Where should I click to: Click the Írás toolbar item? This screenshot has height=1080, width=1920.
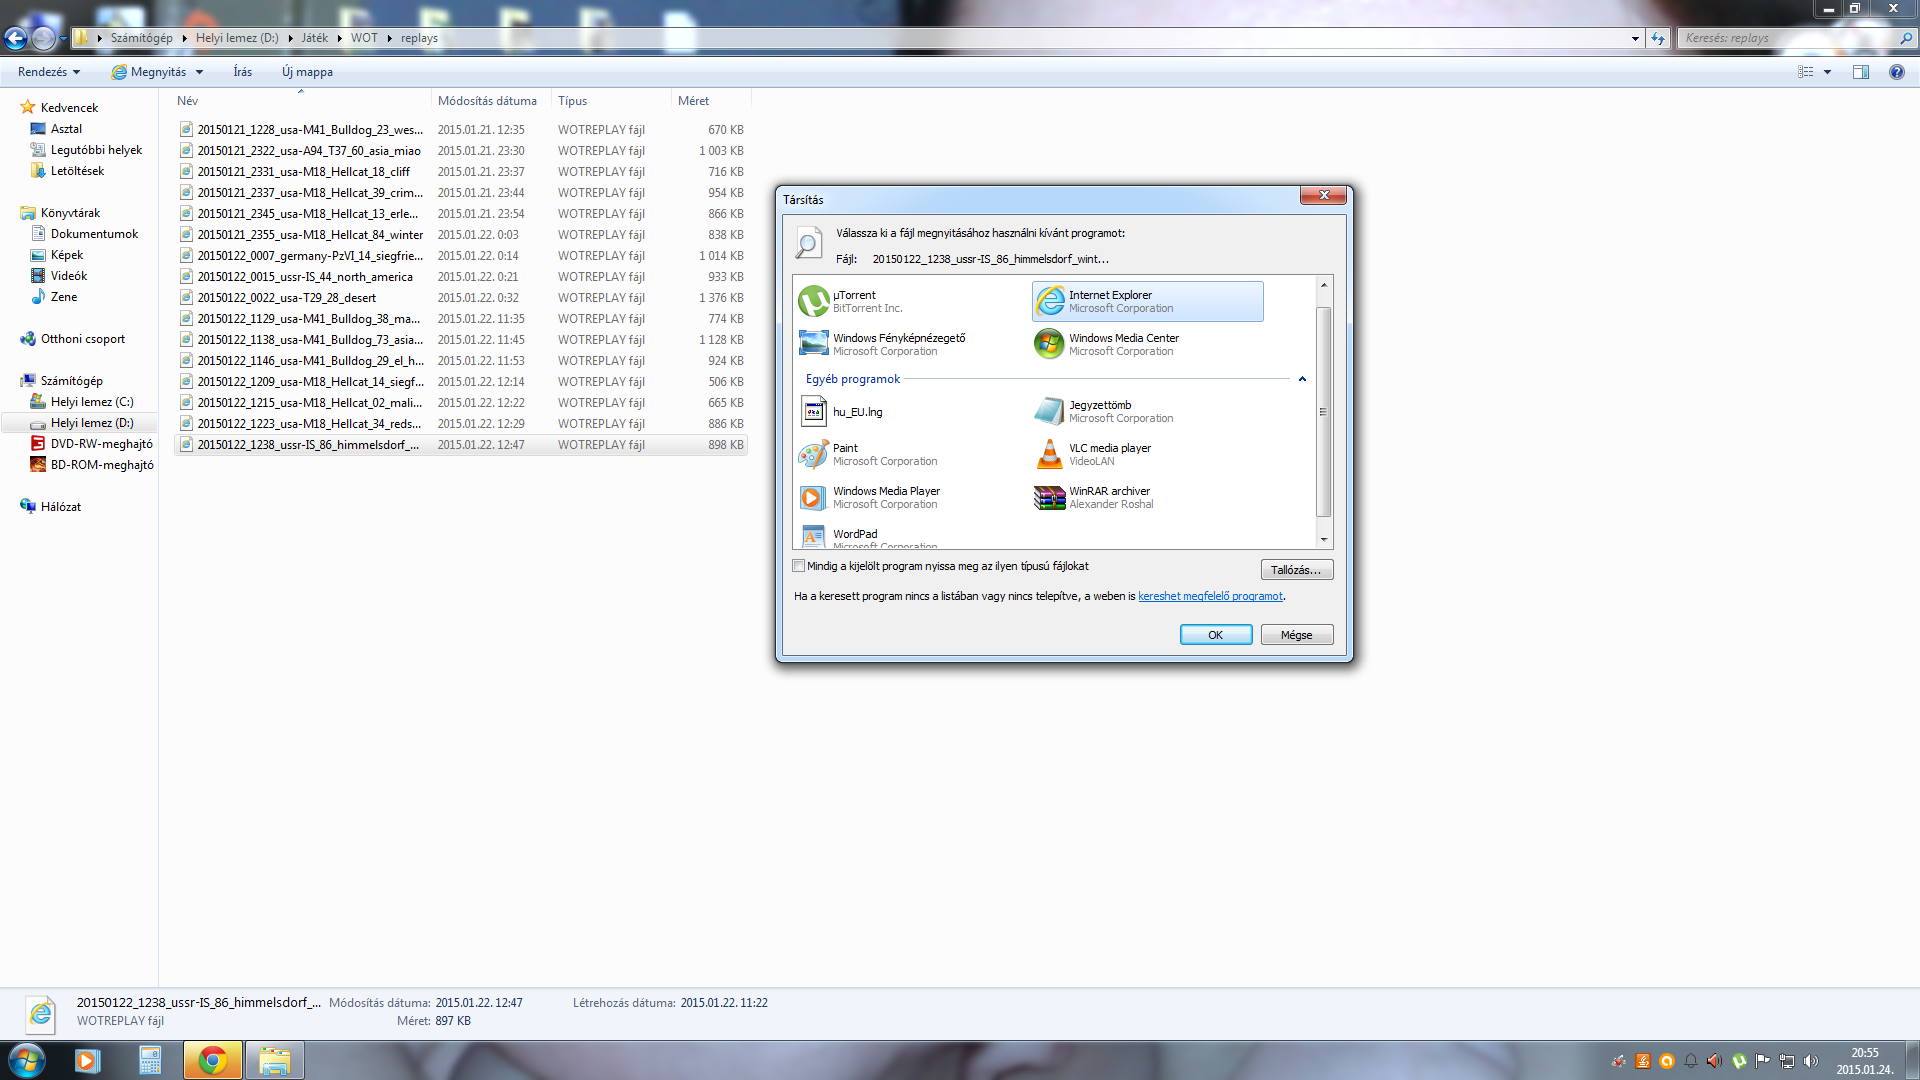[242, 72]
